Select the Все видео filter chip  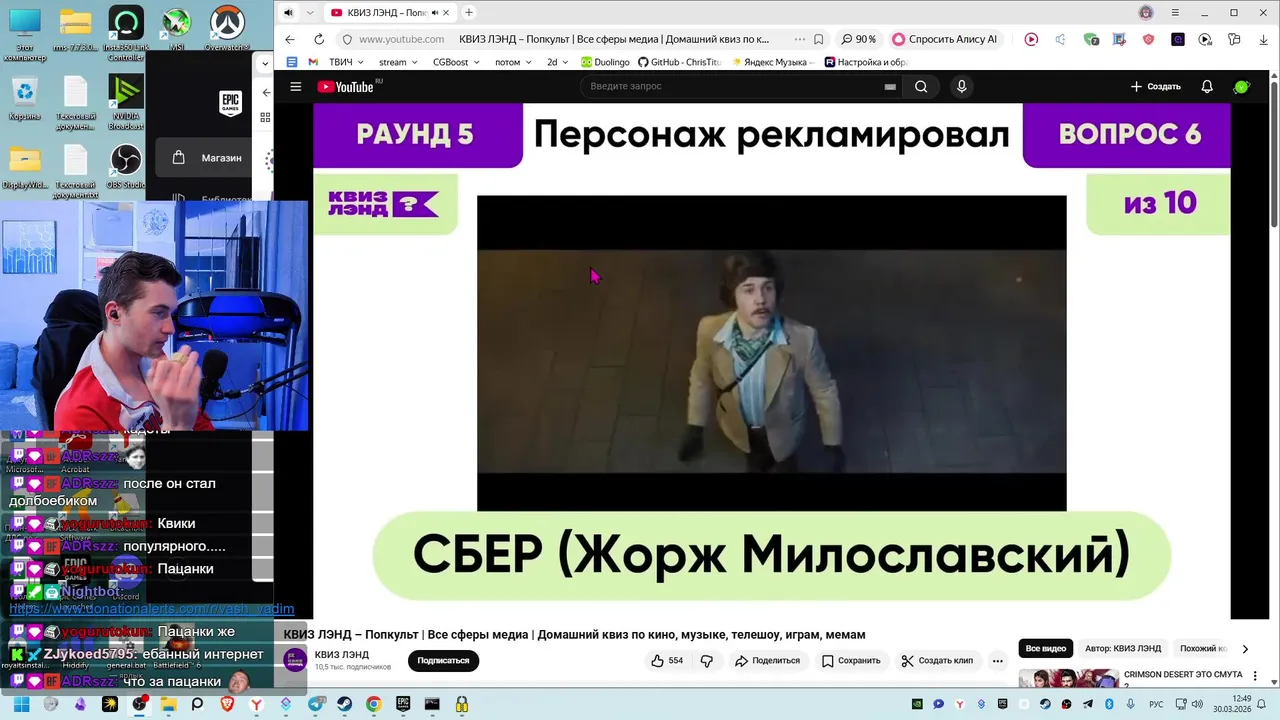1046,648
